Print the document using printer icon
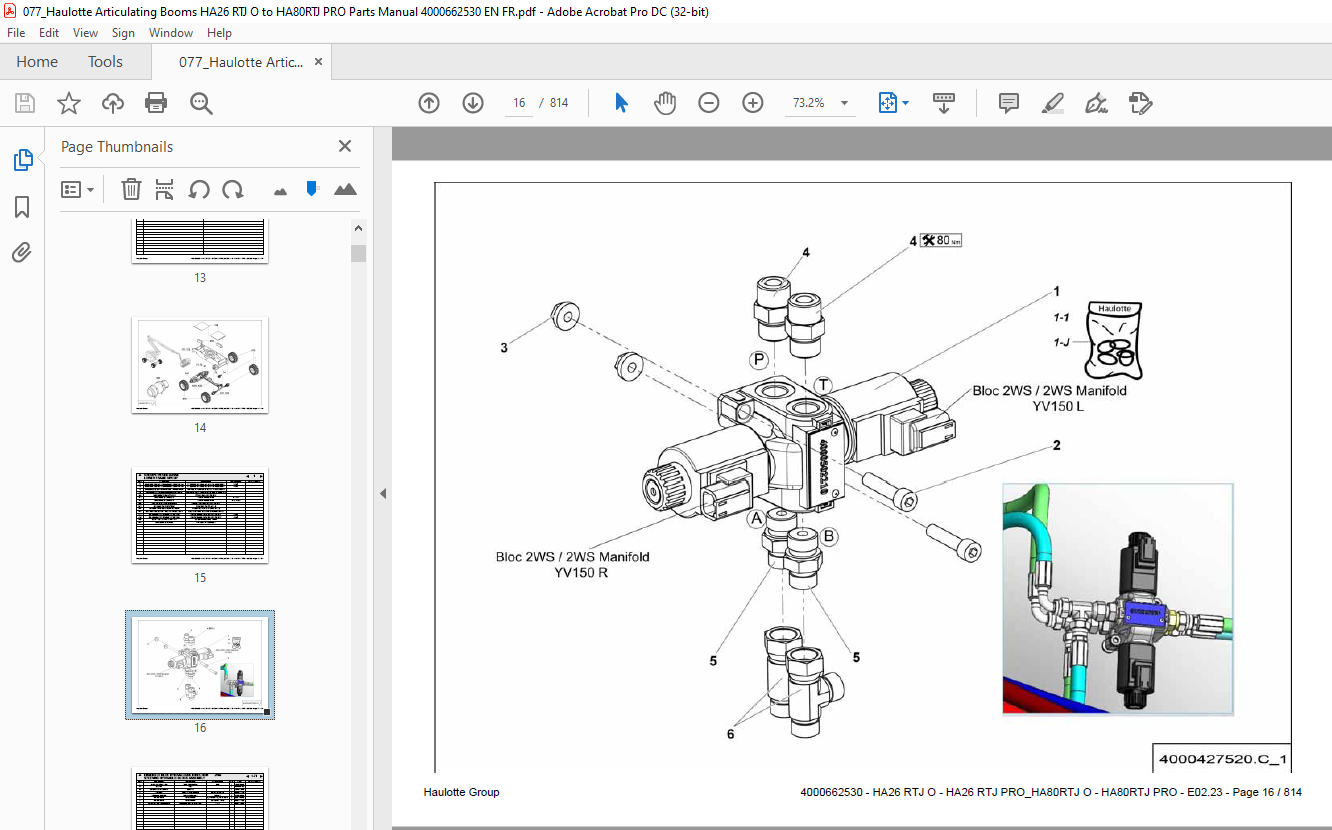The image size is (1332, 830). (x=156, y=103)
